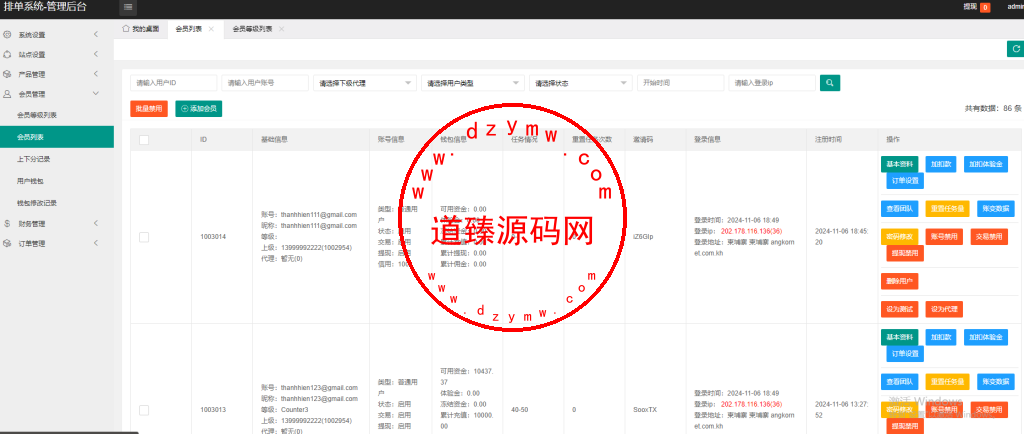
Task: Click the orange 提现 count badge
Action: pos(985,8)
